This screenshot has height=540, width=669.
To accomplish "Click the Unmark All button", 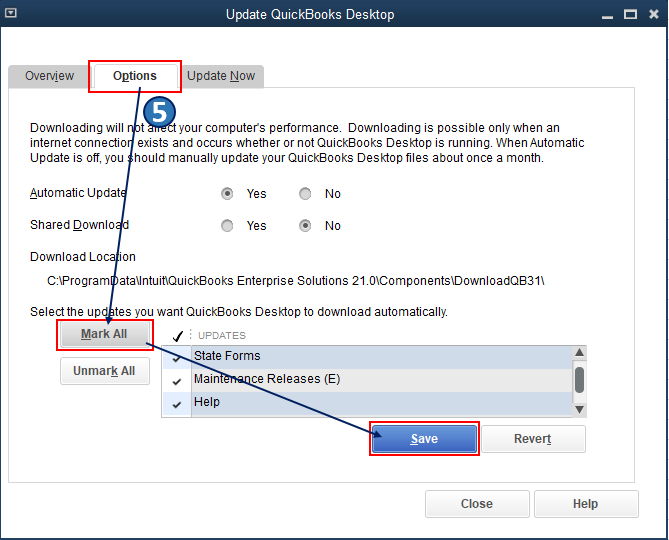I will (105, 371).
